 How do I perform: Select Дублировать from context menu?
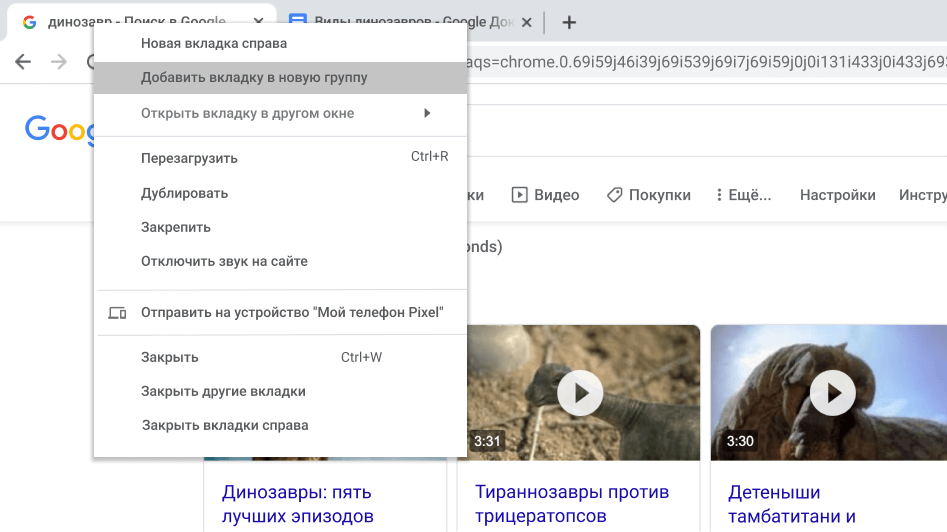coord(184,193)
